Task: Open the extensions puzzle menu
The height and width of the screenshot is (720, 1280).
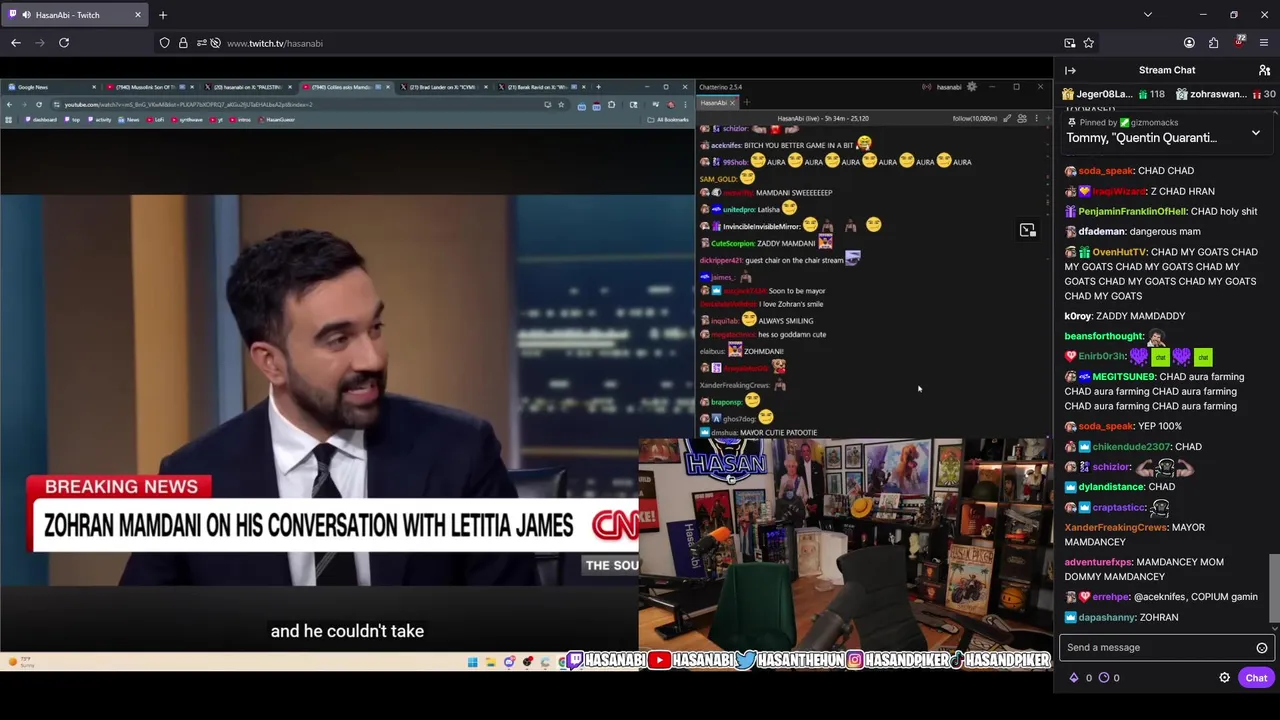Action: click(1214, 43)
